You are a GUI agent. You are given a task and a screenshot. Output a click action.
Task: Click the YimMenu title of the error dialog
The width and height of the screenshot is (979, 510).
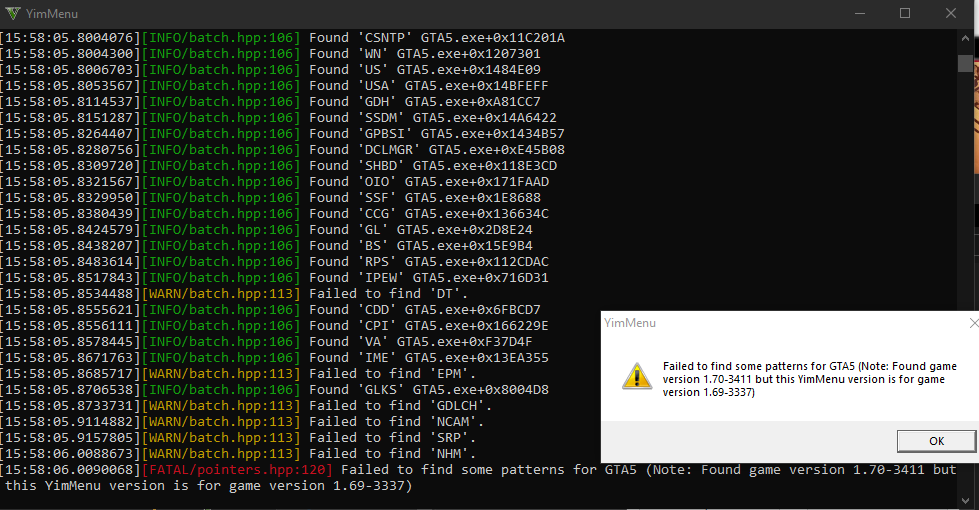(x=630, y=323)
